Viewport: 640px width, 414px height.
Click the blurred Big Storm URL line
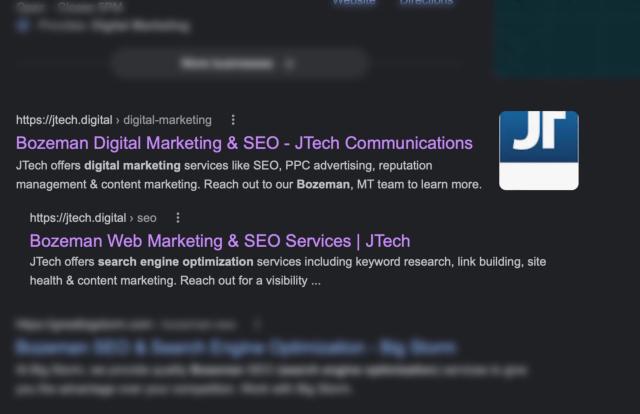(x=126, y=325)
